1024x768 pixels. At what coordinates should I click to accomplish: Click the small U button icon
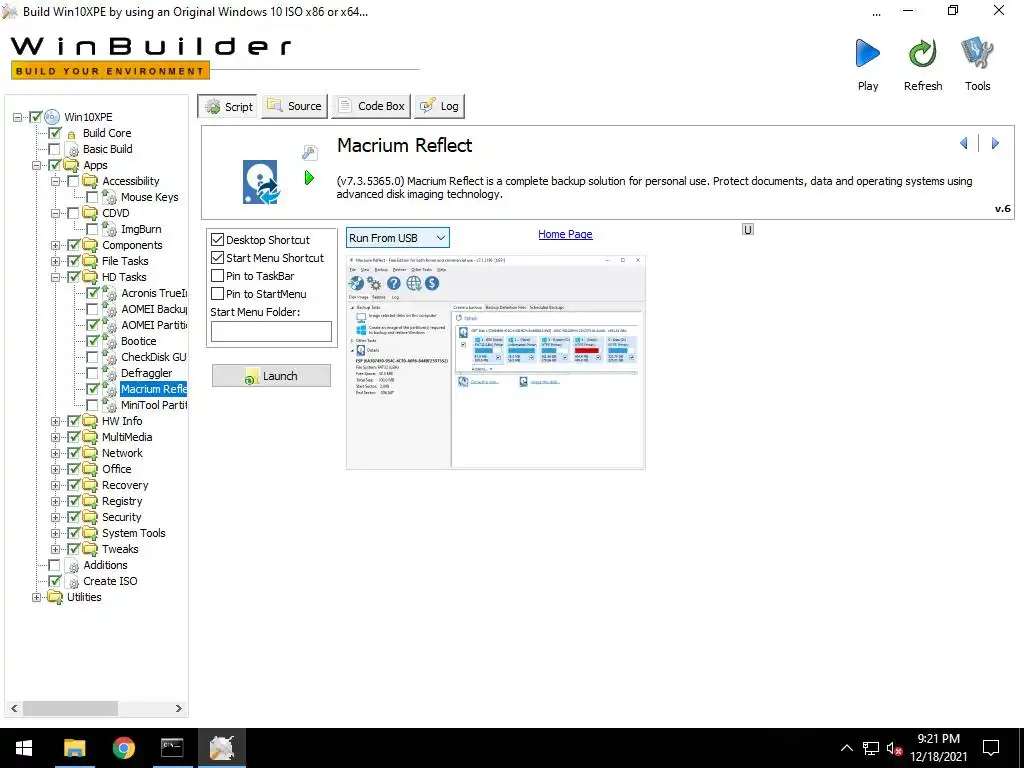pyautogui.click(x=748, y=229)
